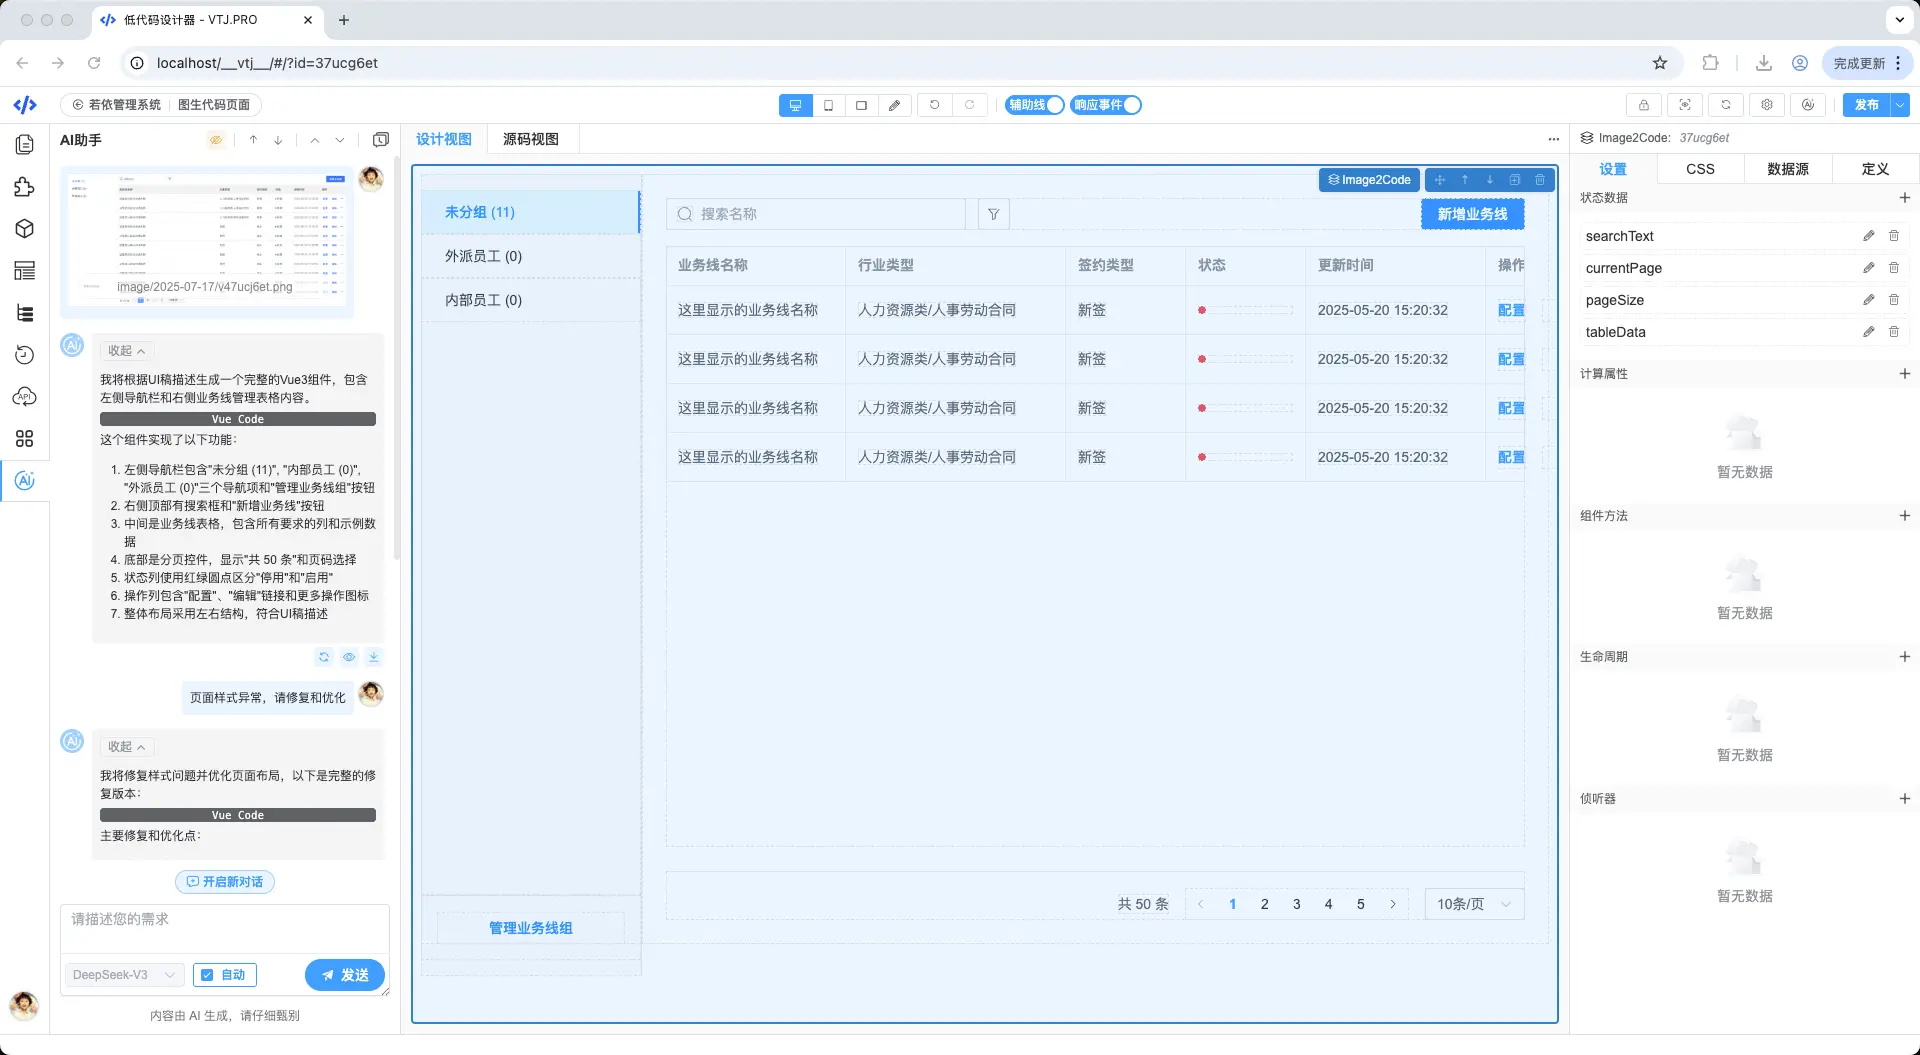Click the refresh icon in top toolbar

tap(1726, 105)
